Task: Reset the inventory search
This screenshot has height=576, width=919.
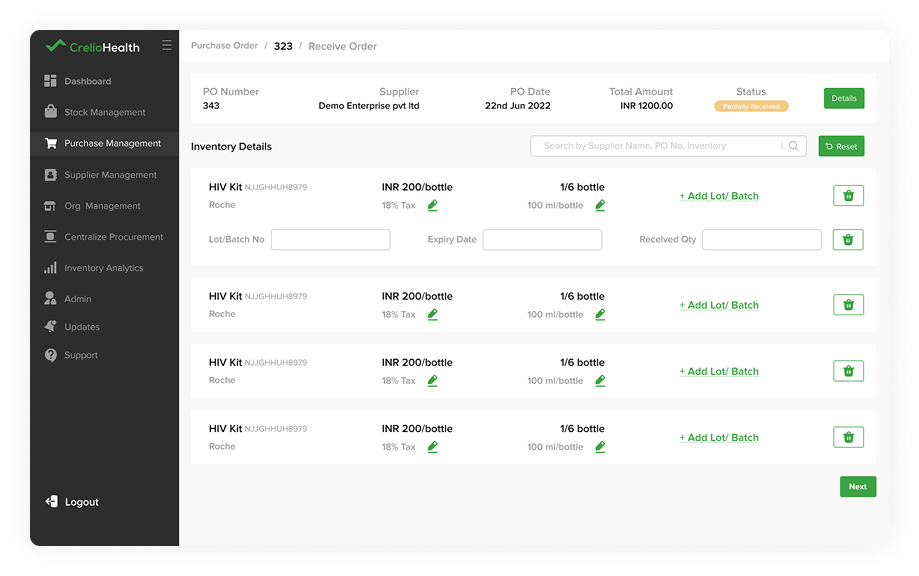Action: click(x=841, y=146)
